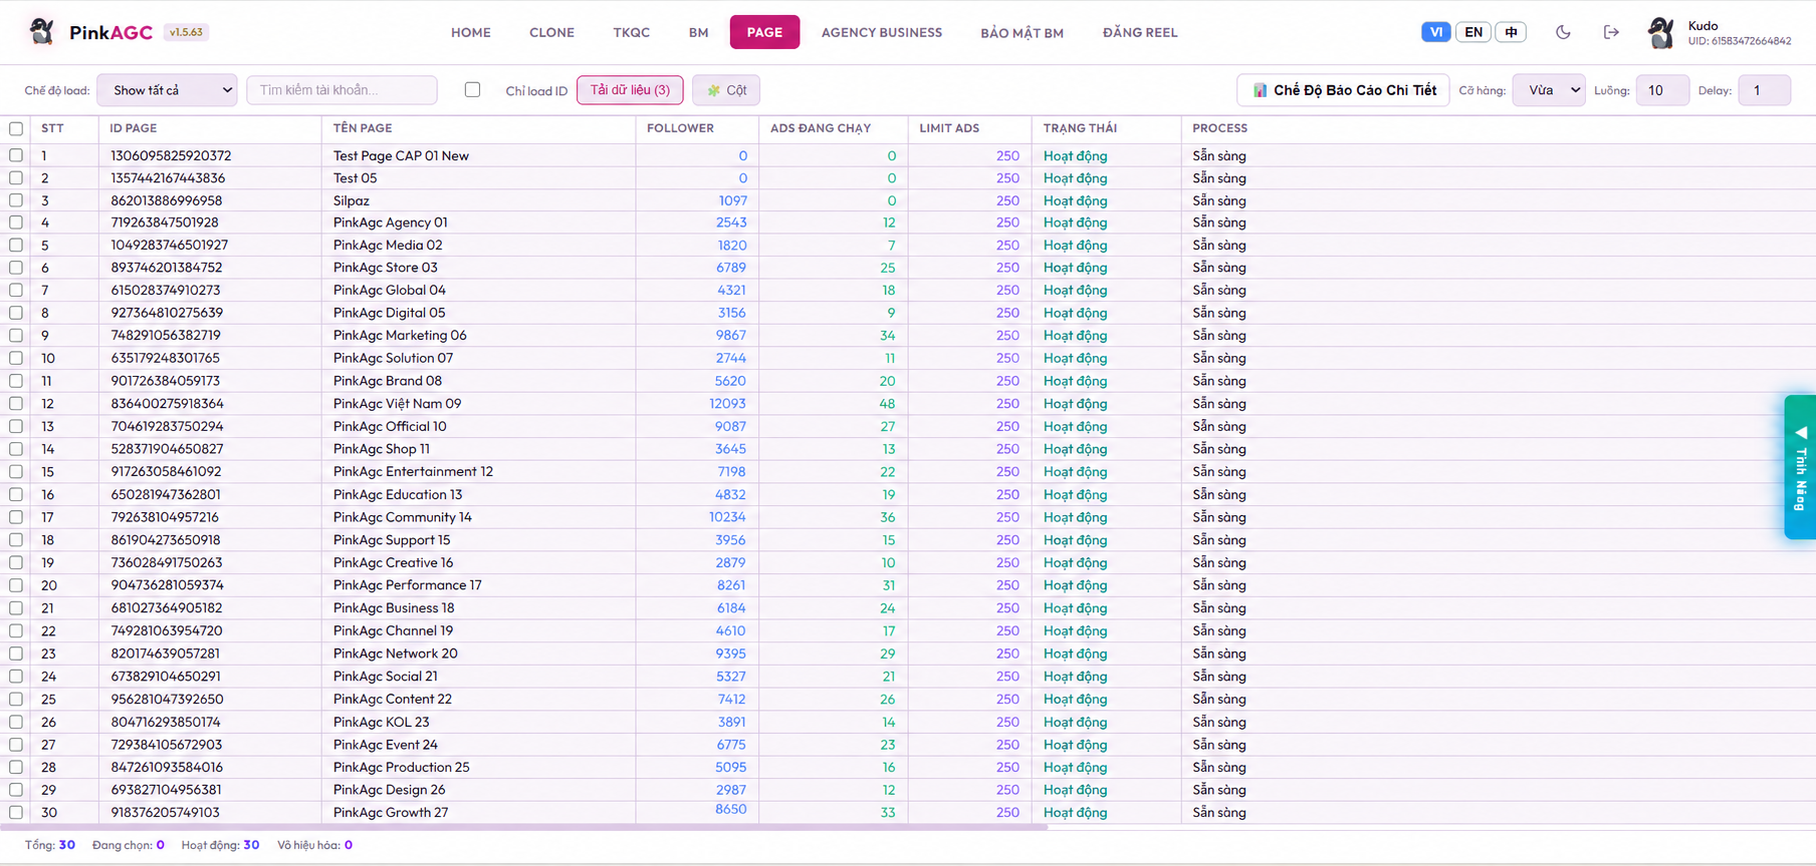The height and width of the screenshot is (866, 1816).
Task: Toggle the Chỉ load ID checkbox
Action: tap(472, 90)
